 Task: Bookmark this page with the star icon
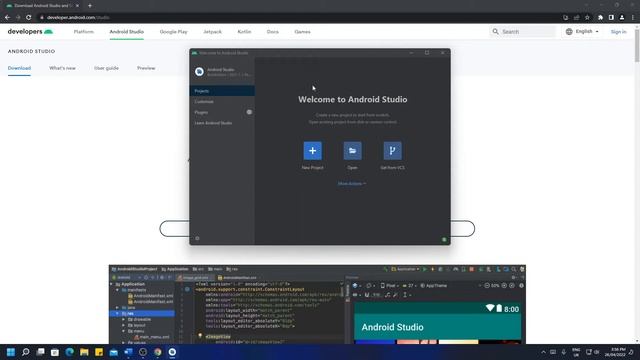pos(587,18)
